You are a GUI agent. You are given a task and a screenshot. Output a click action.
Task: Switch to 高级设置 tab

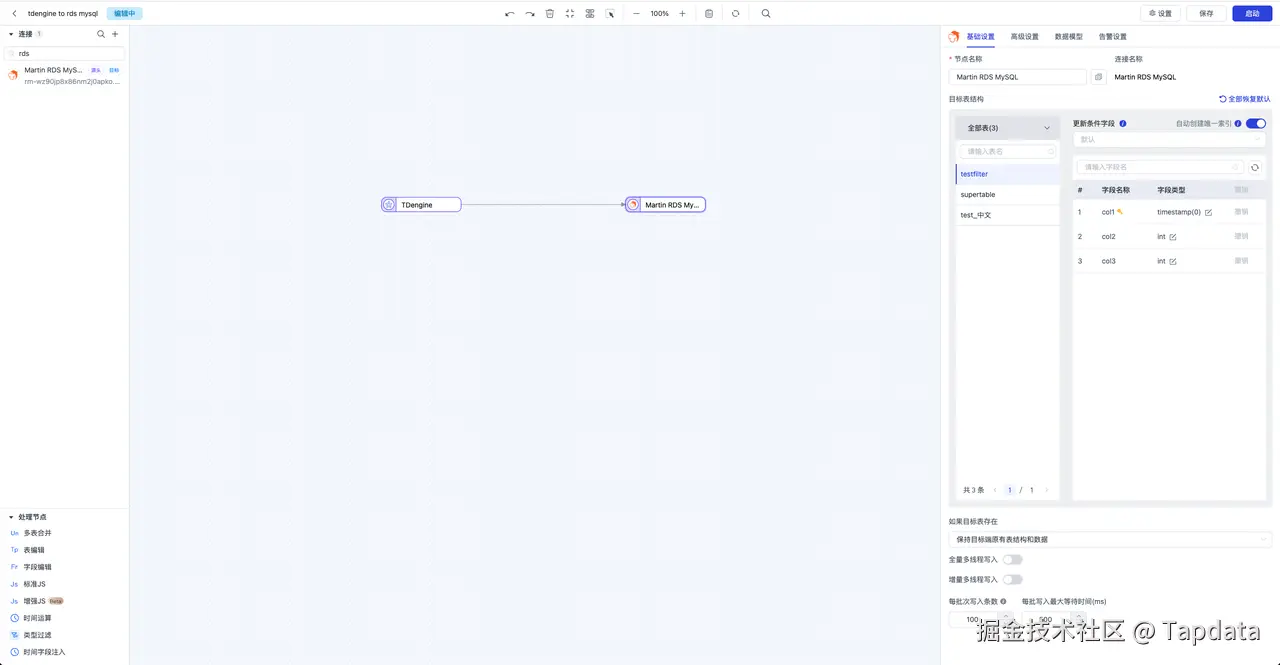[x=1024, y=37]
